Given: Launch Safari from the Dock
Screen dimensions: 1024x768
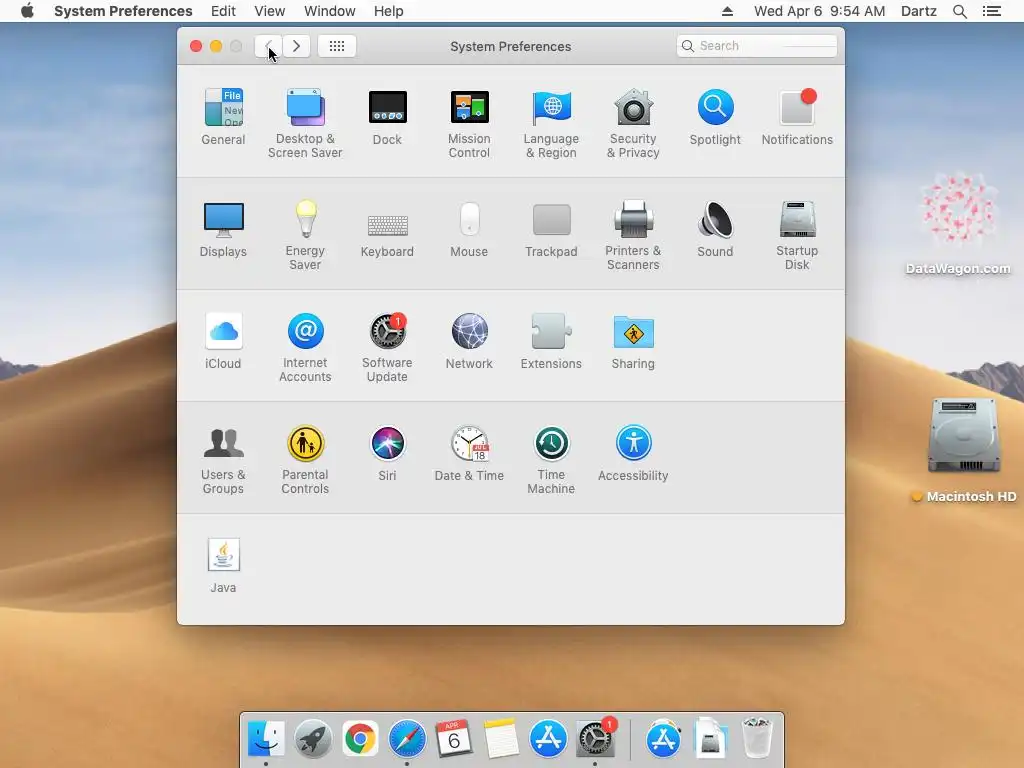Looking at the screenshot, I should click(407, 739).
